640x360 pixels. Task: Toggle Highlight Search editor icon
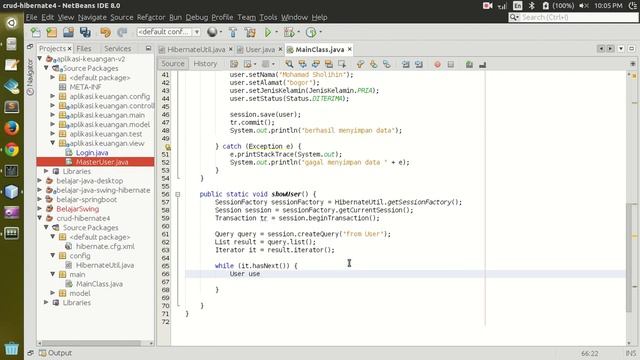(329, 64)
